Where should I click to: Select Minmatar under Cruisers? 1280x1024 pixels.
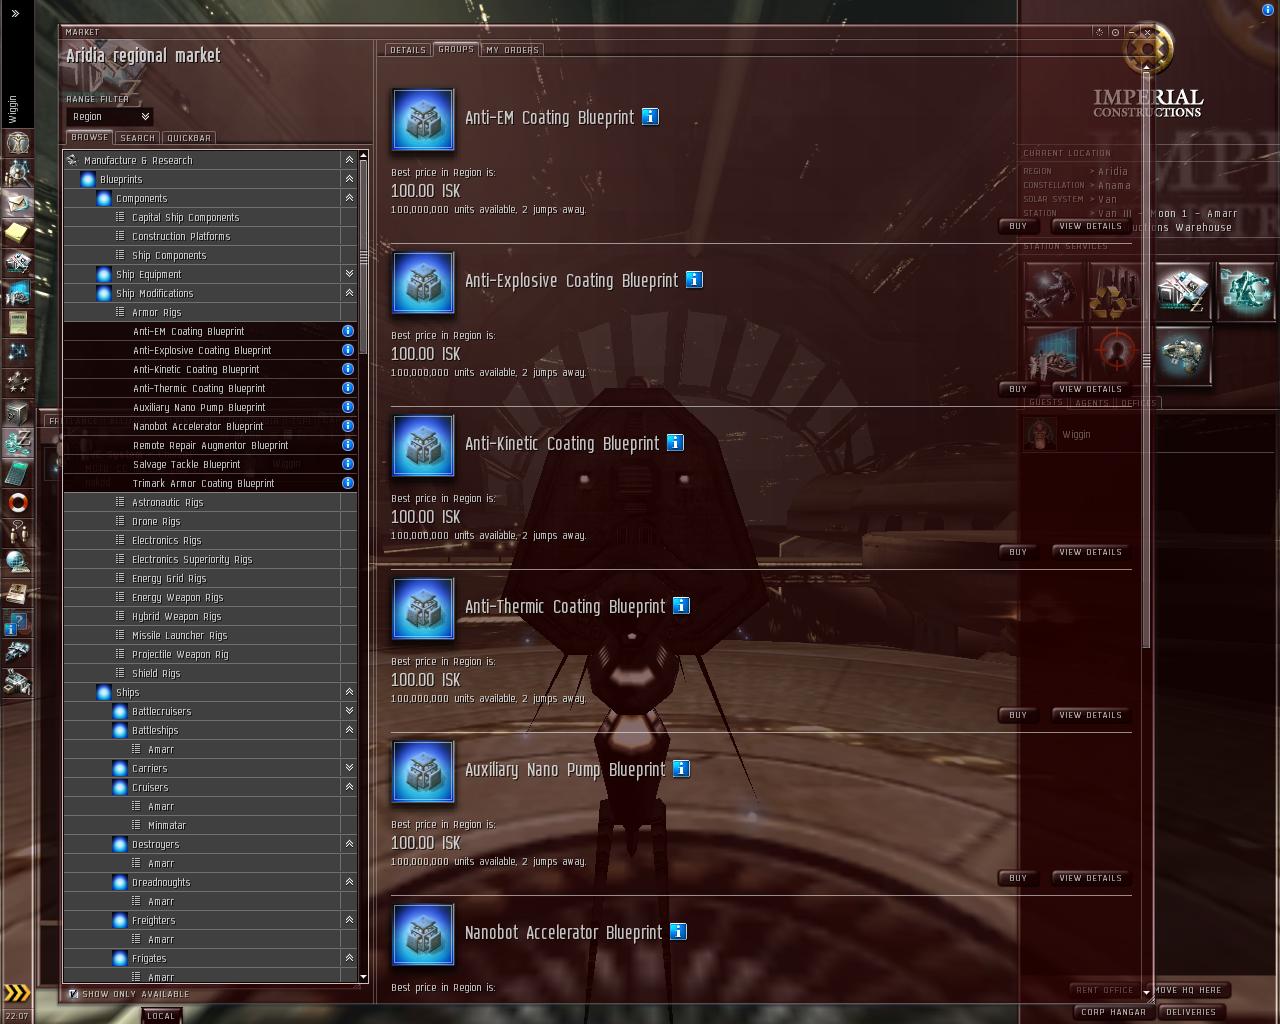[209, 825]
